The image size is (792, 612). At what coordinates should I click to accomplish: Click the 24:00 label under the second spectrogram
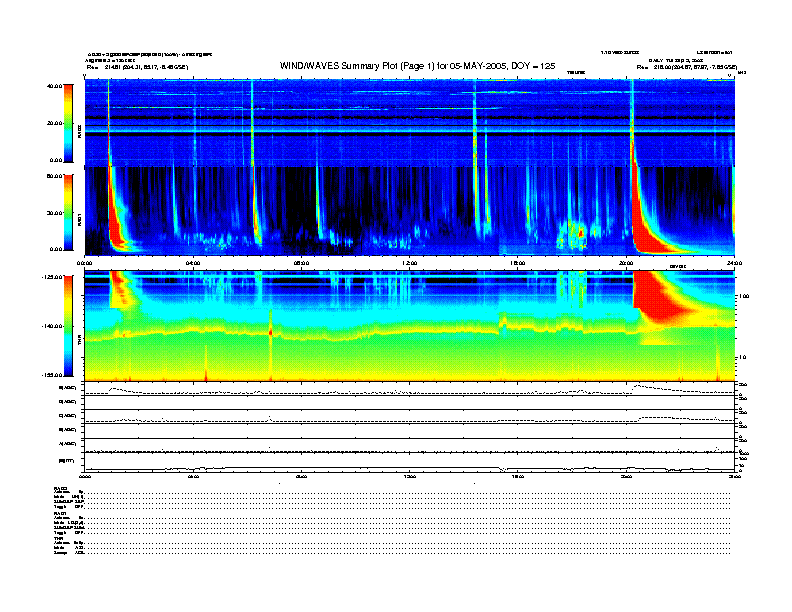(x=734, y=263)
